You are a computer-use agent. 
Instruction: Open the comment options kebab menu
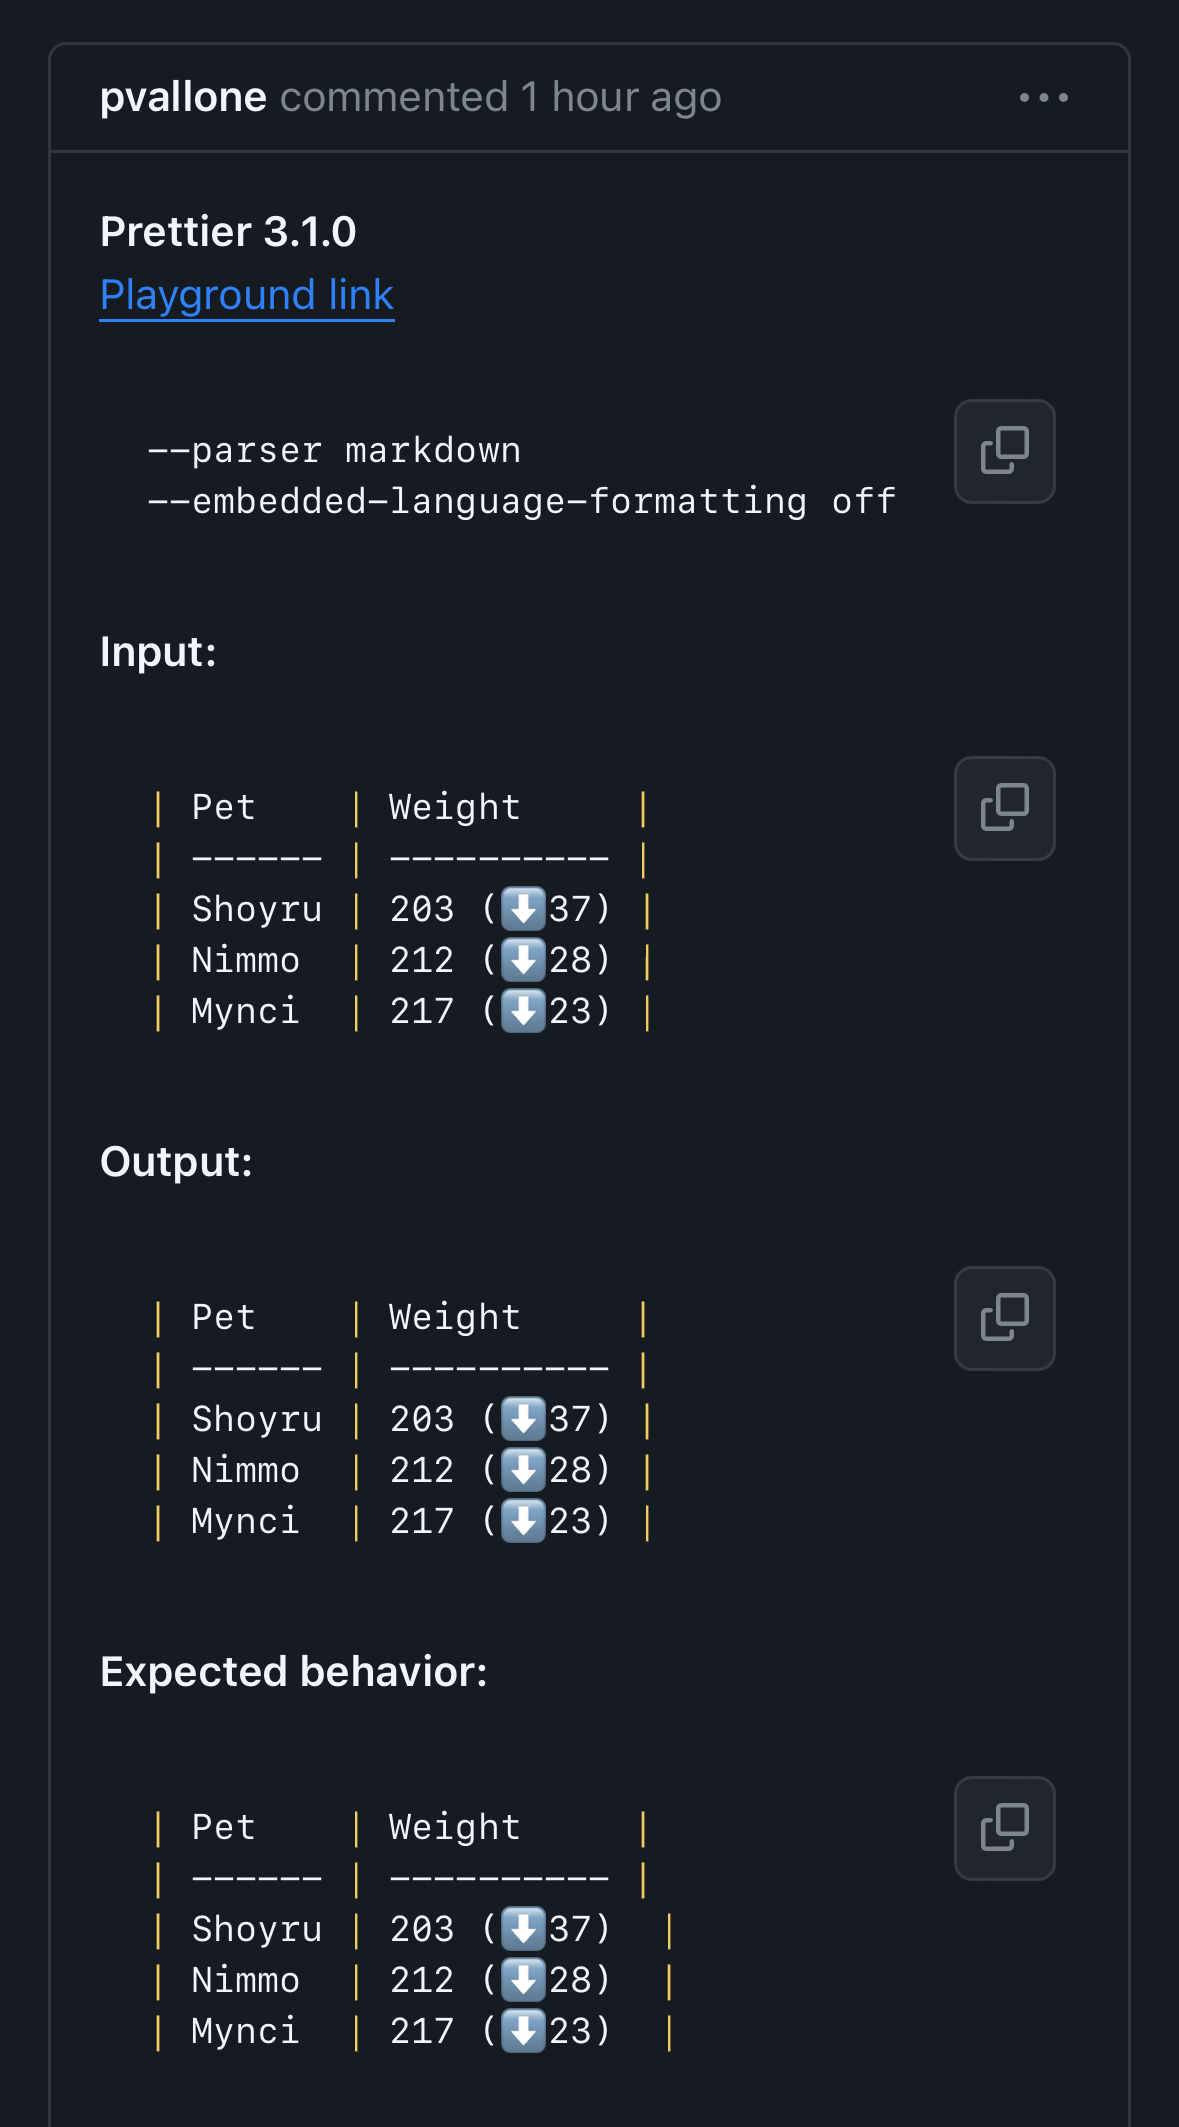1043,96
